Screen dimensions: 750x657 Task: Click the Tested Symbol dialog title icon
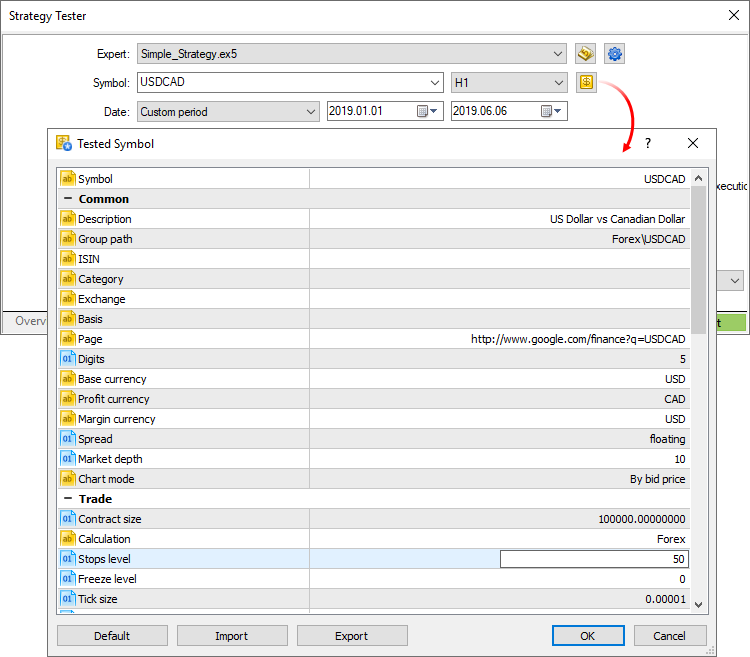point(64,144)
